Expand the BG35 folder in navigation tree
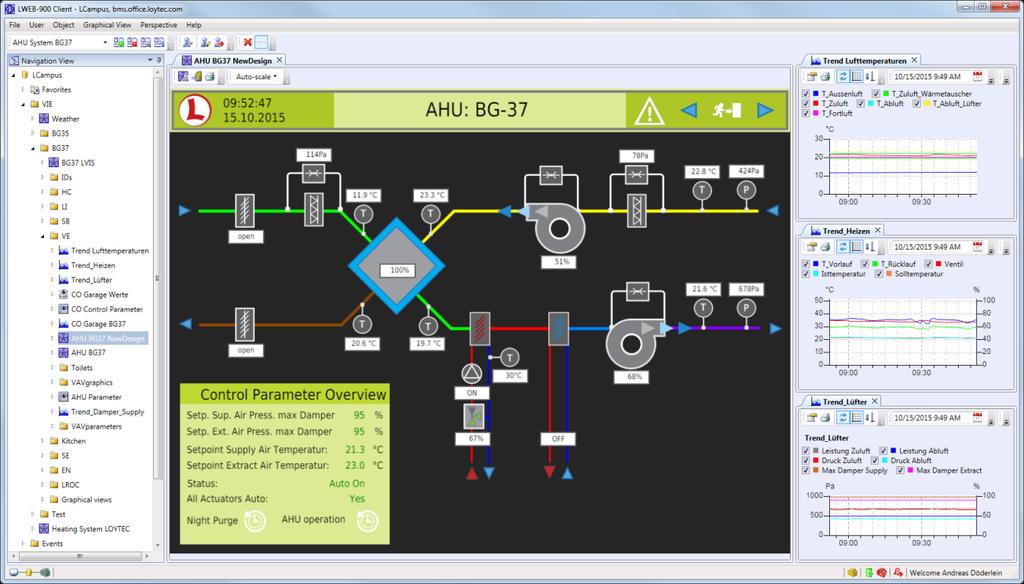The width and height of the screenshot is (1024, 584). point(33,133)
